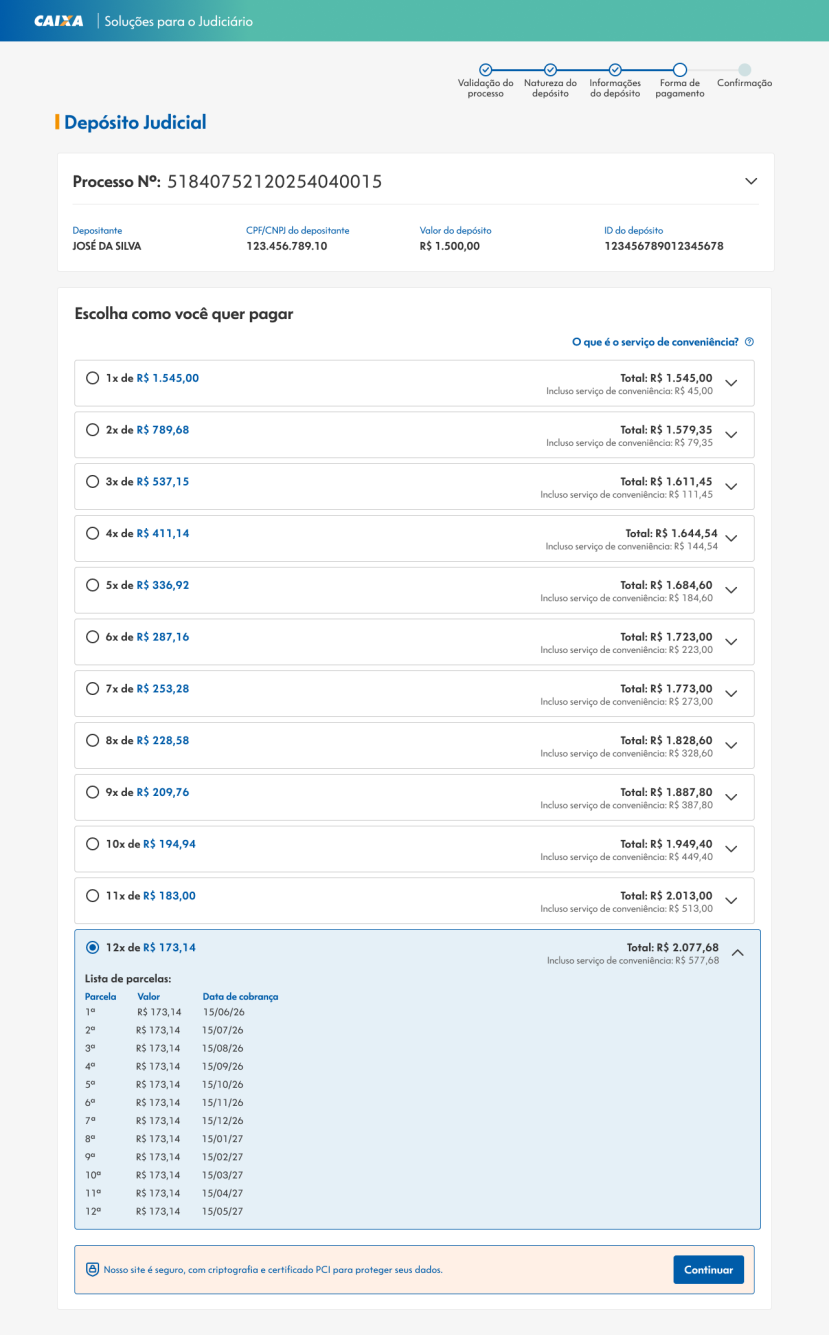Screen dimensions: 829x1335
Task: Go to Validação do processo step circle
Action: (485, 70)
